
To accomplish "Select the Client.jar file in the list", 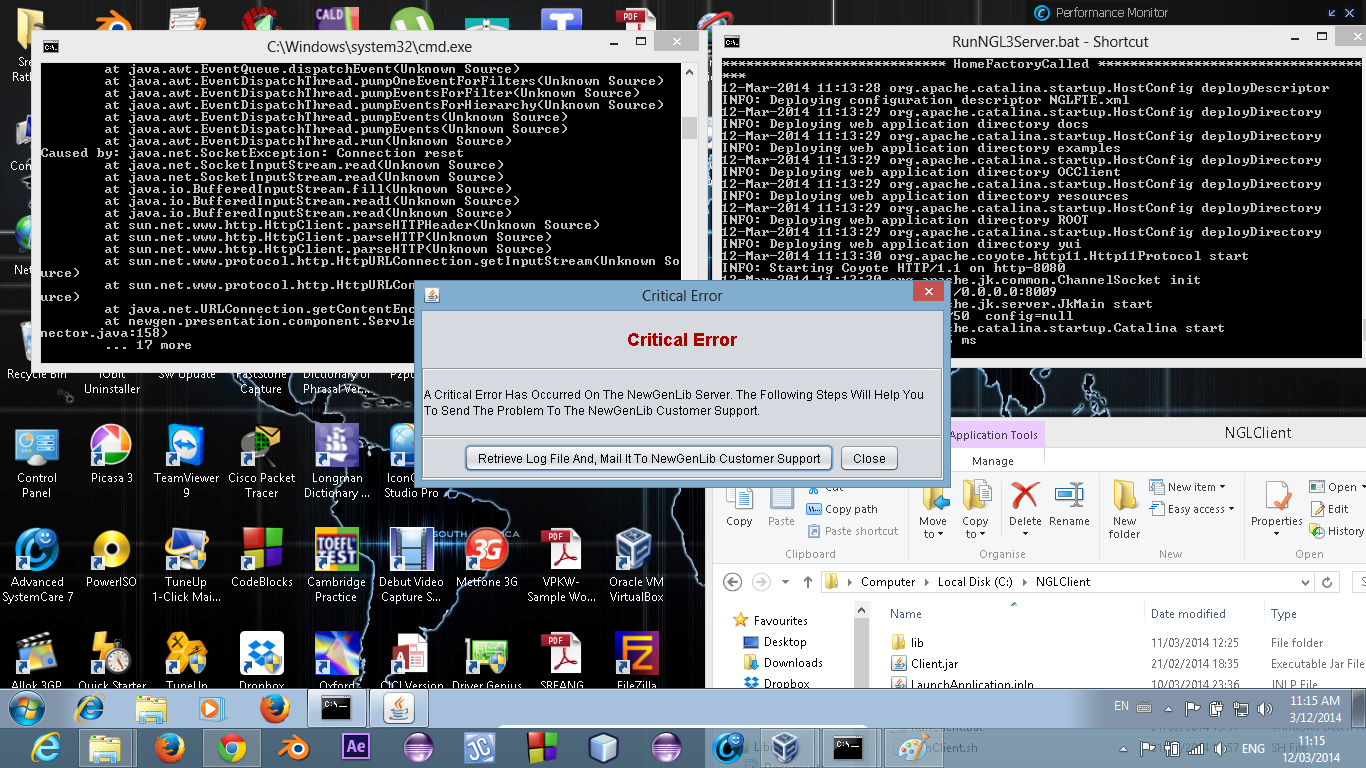I will click(934, 664).
